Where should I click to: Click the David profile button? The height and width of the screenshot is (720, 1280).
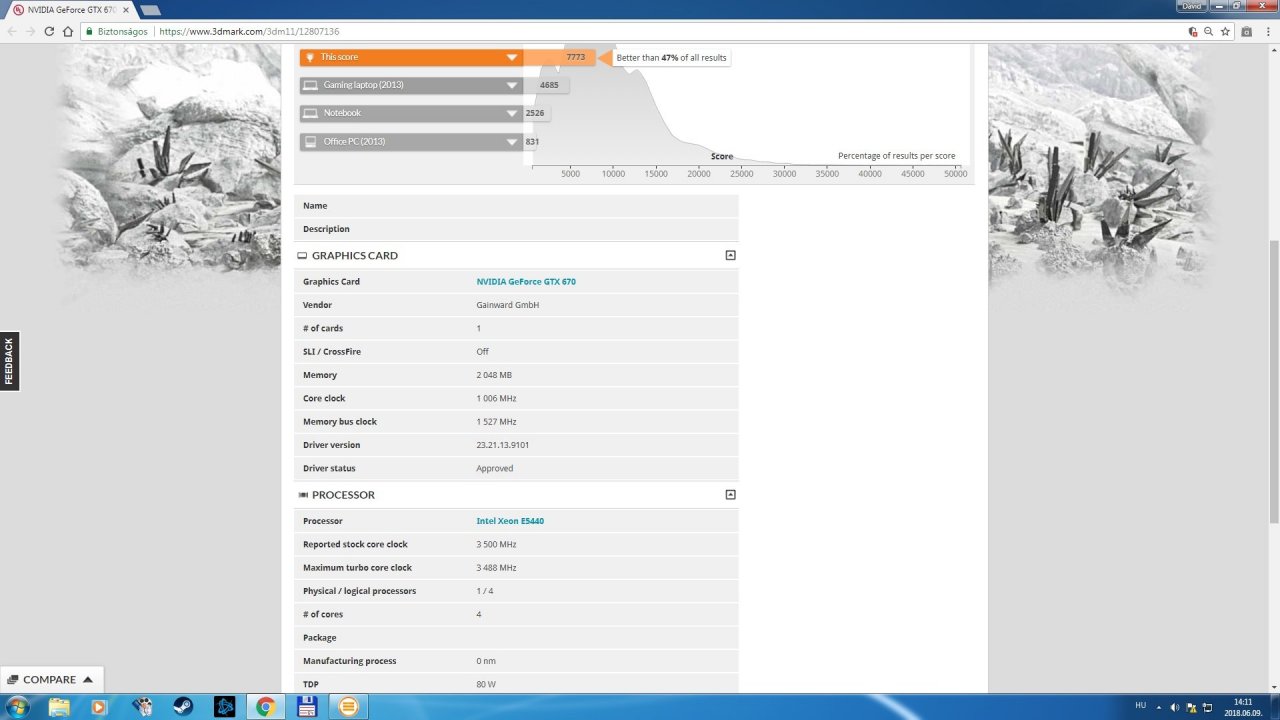pyautogui.click(x=1191, y=6)
